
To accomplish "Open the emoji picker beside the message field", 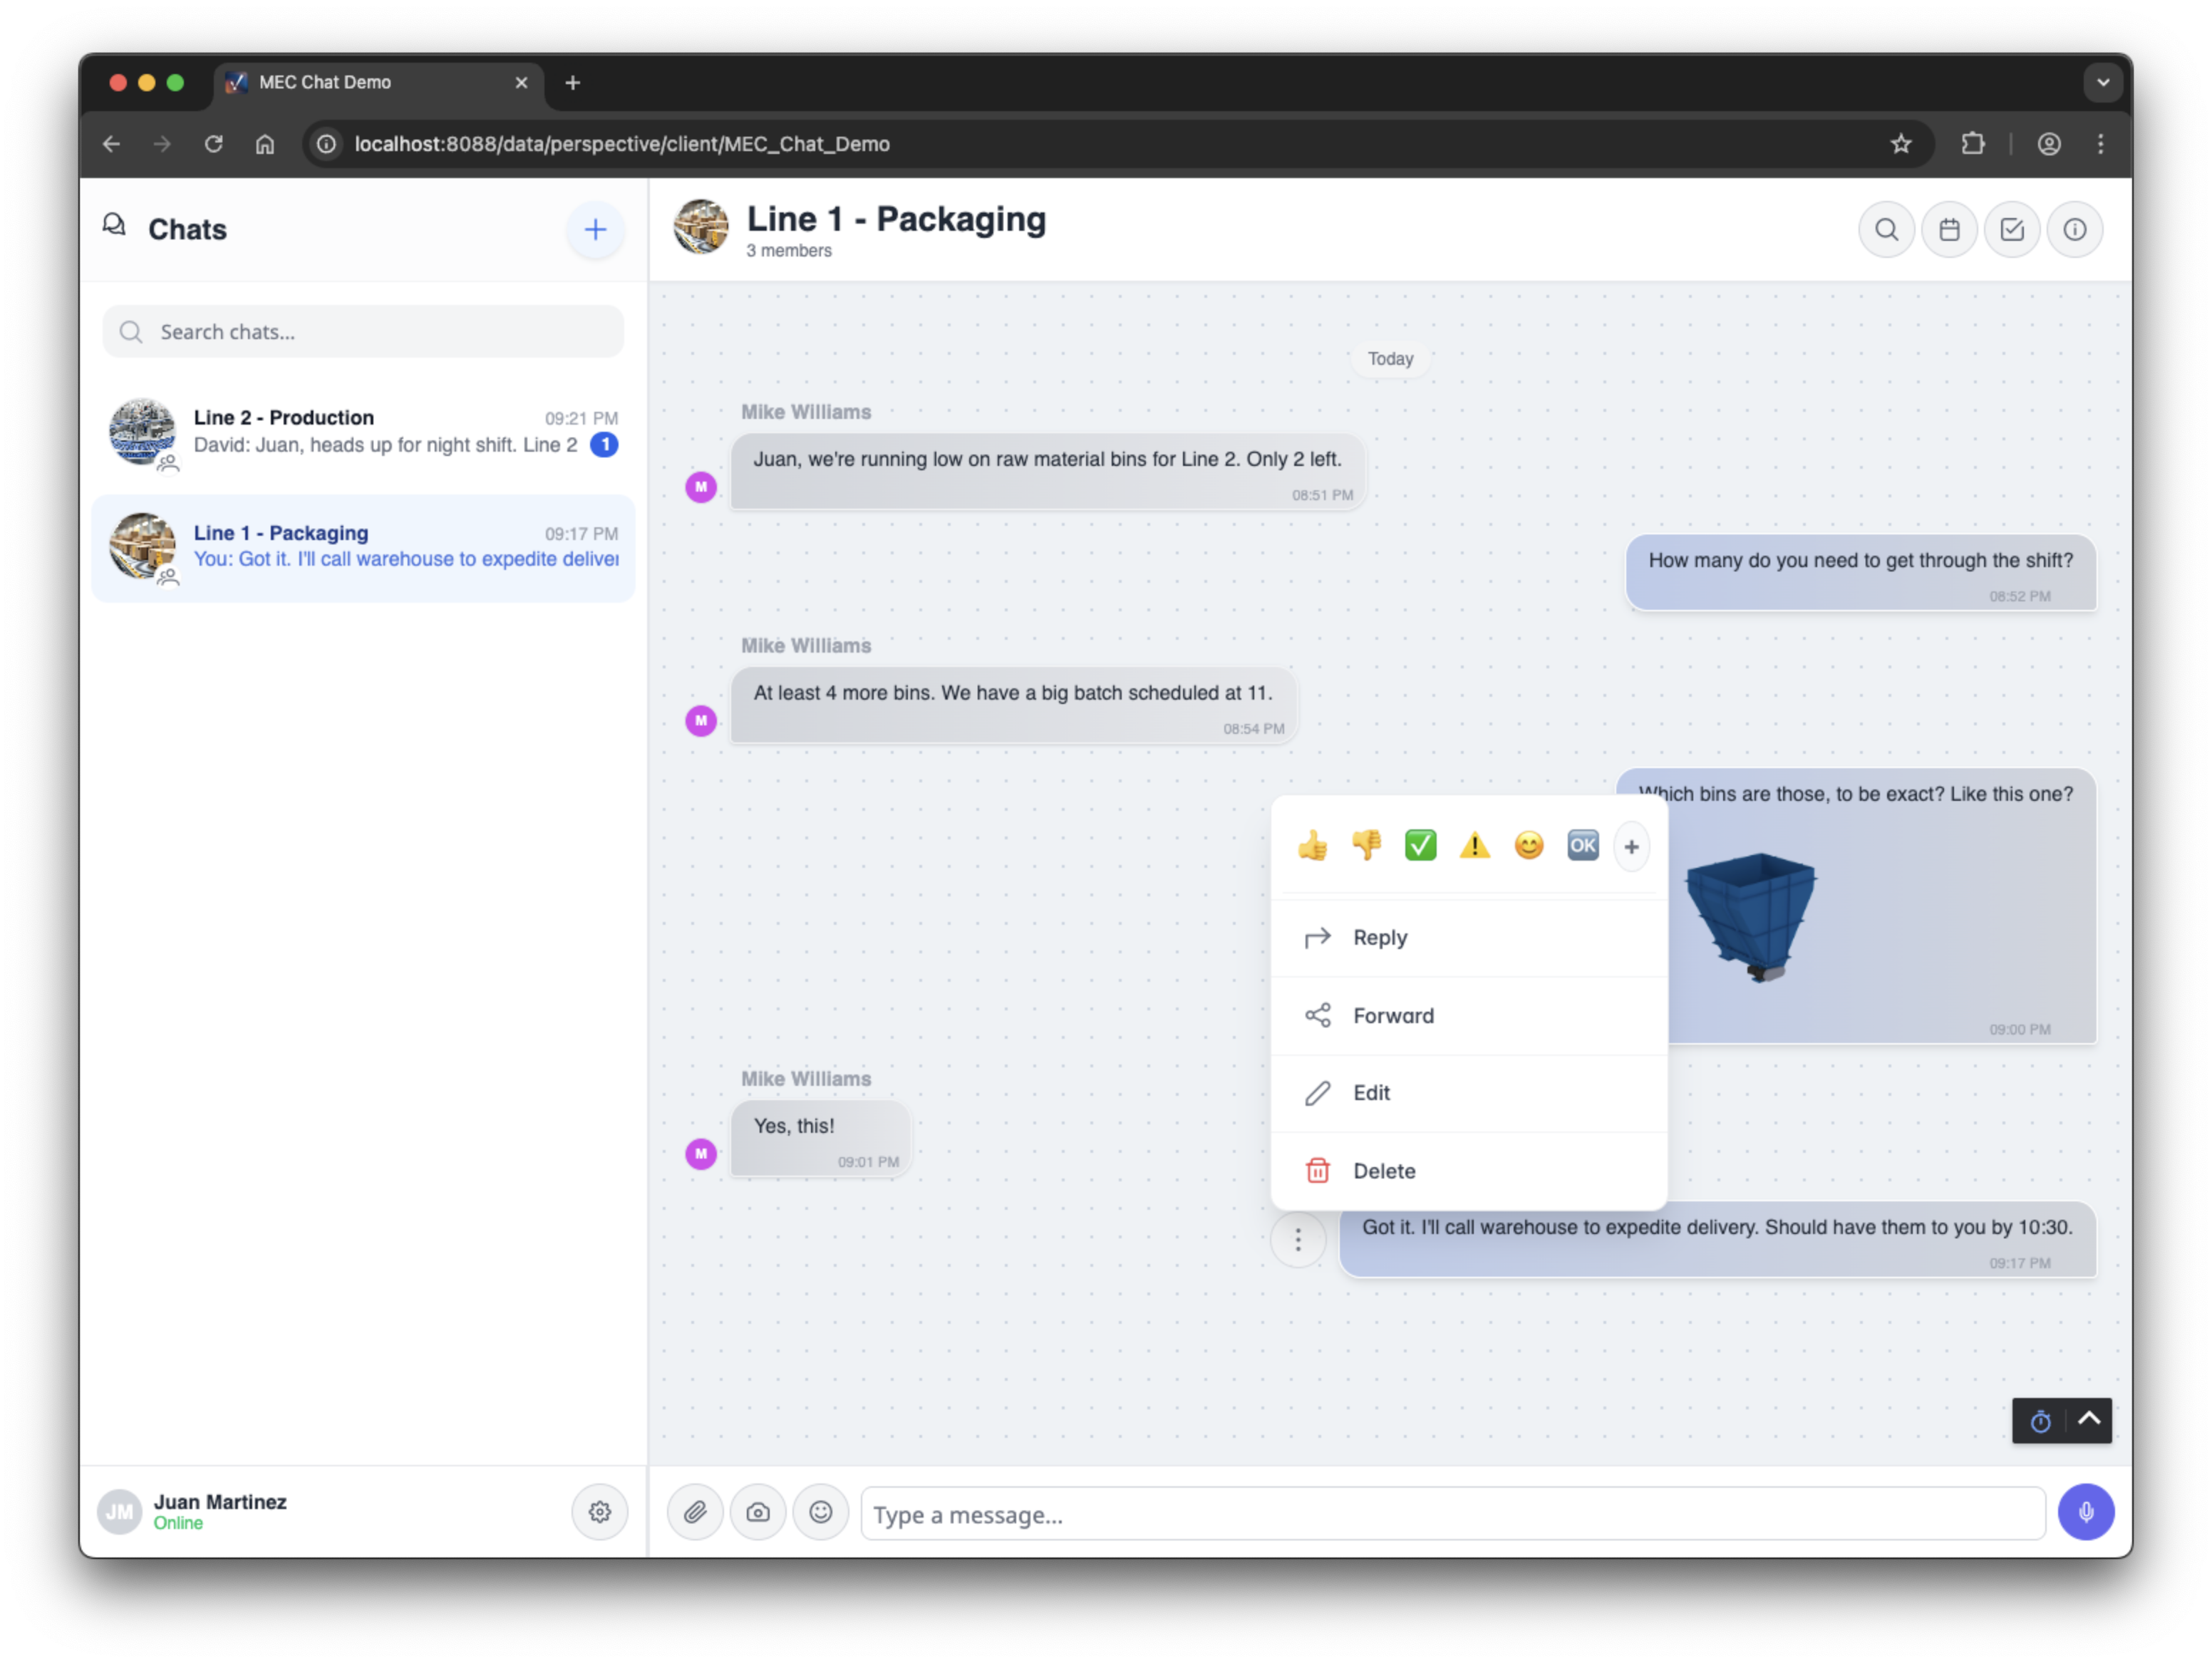I will click(x=821, y=1512).
